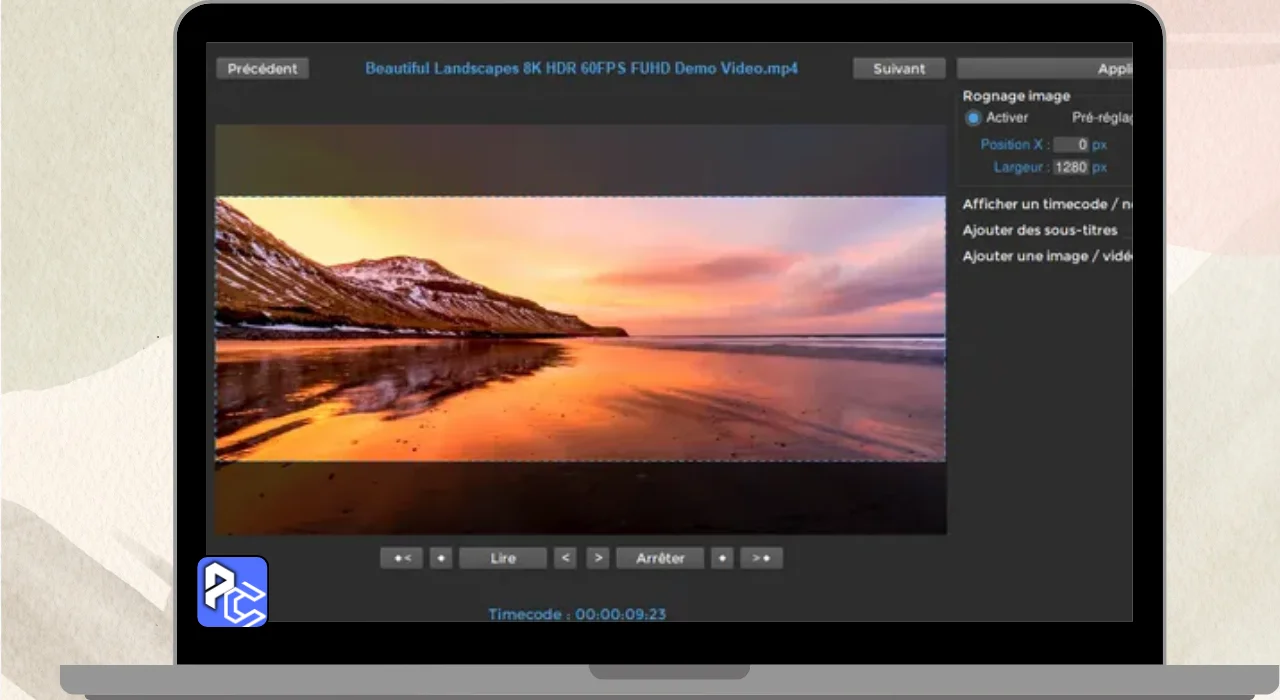
Task: Click the mark-in dot button left of Lire
Action: point(441,558)
